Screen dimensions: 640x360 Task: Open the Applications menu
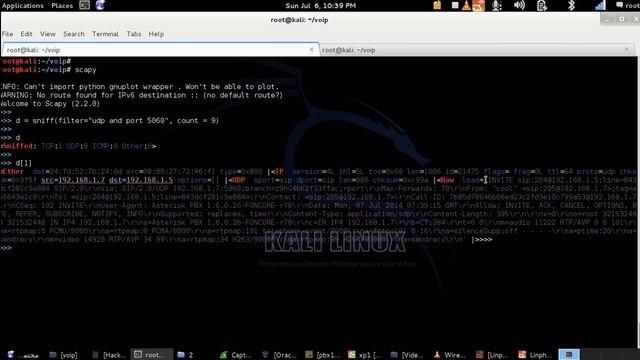[23, 6]
